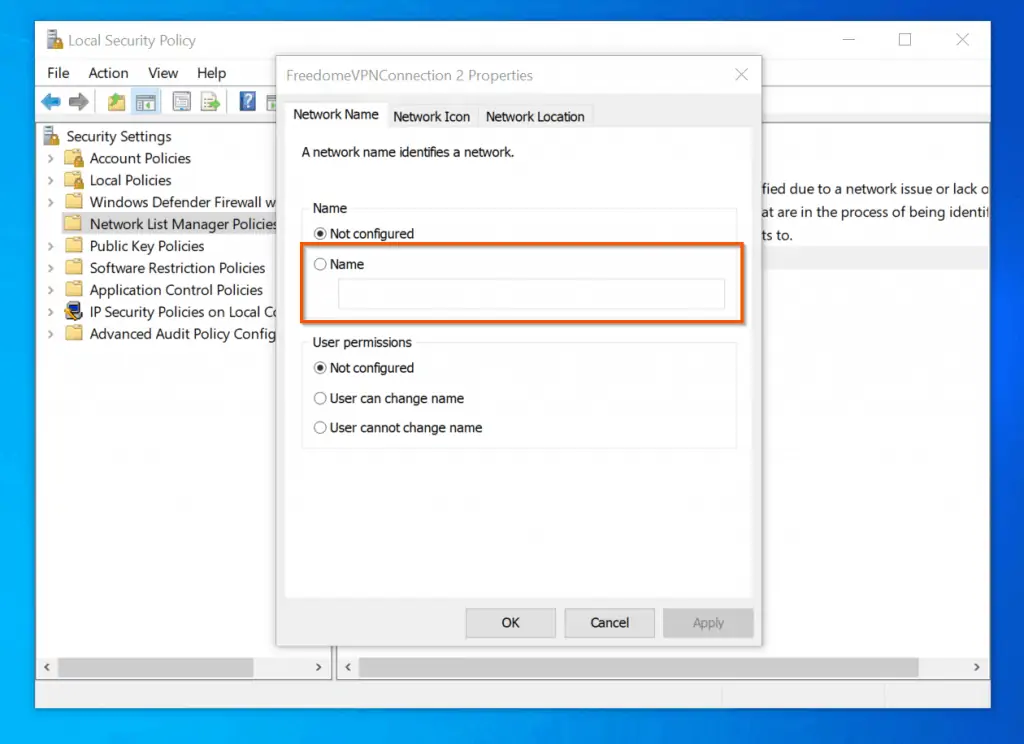Screen dimensions: 1024x744
Task: Open Help via the question mark icon
Action: tap(247, 101)
